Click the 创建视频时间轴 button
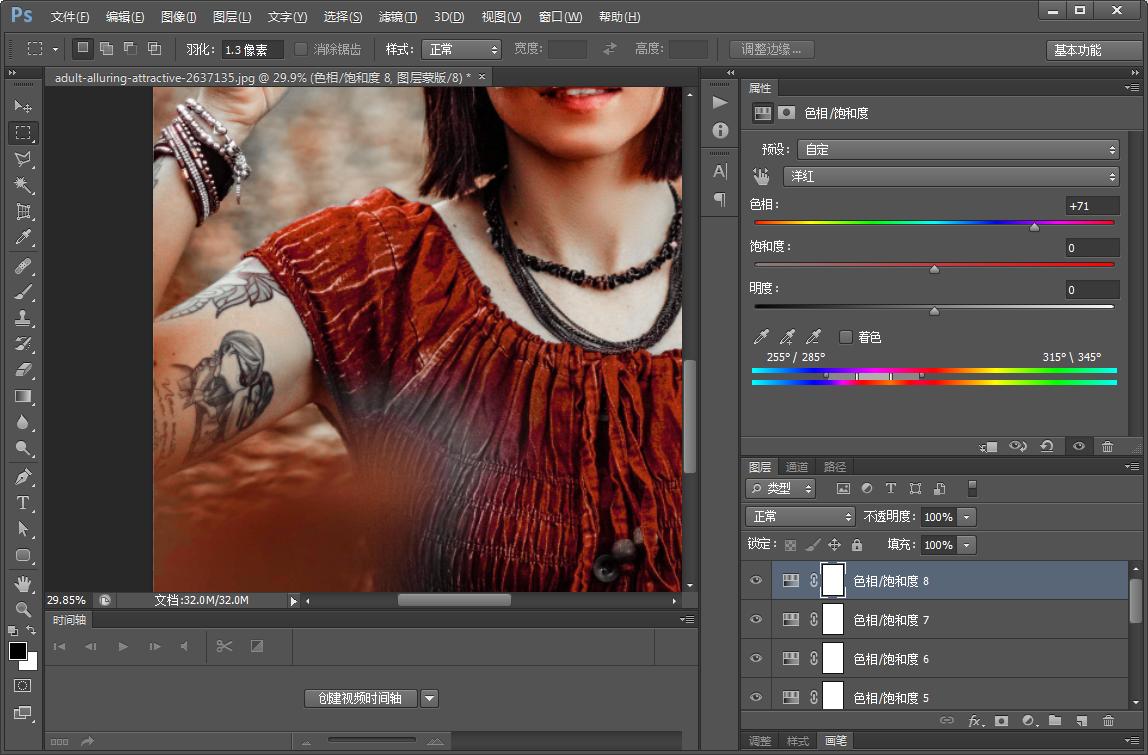Screen dimensions: 1148x755 pyautogui.click(x=360, y=698)
